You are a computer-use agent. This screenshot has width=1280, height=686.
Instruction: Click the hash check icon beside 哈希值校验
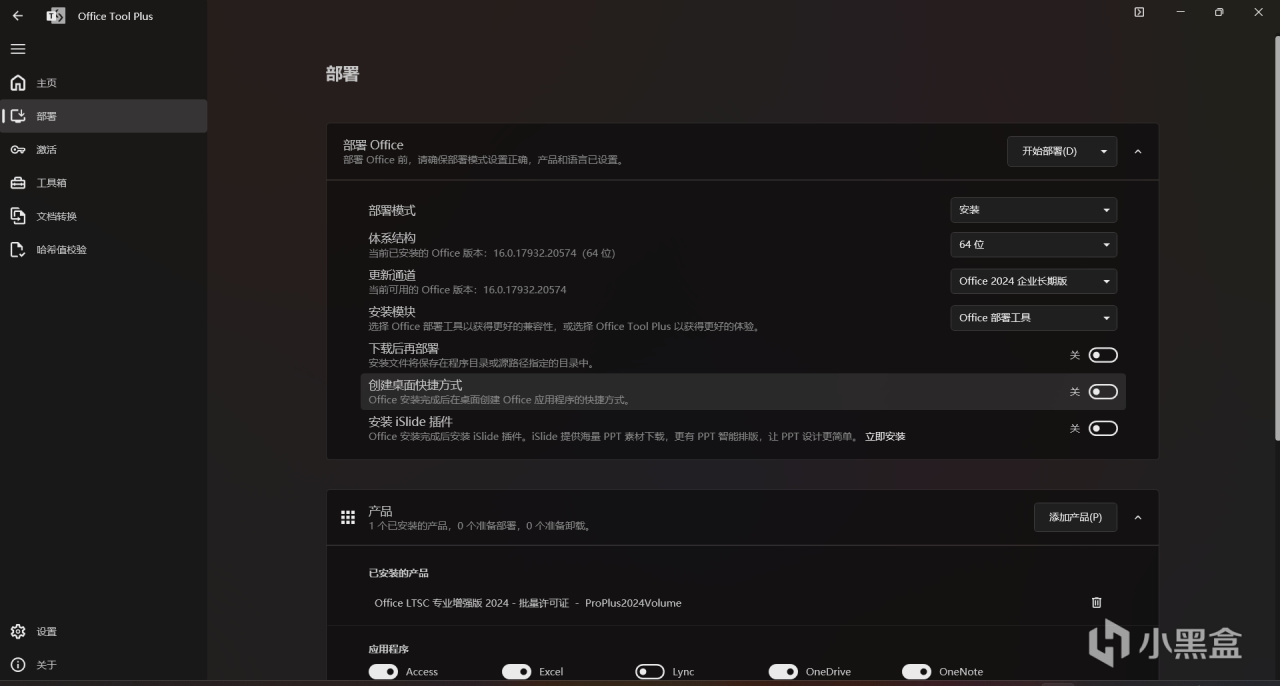coord(18,250)
